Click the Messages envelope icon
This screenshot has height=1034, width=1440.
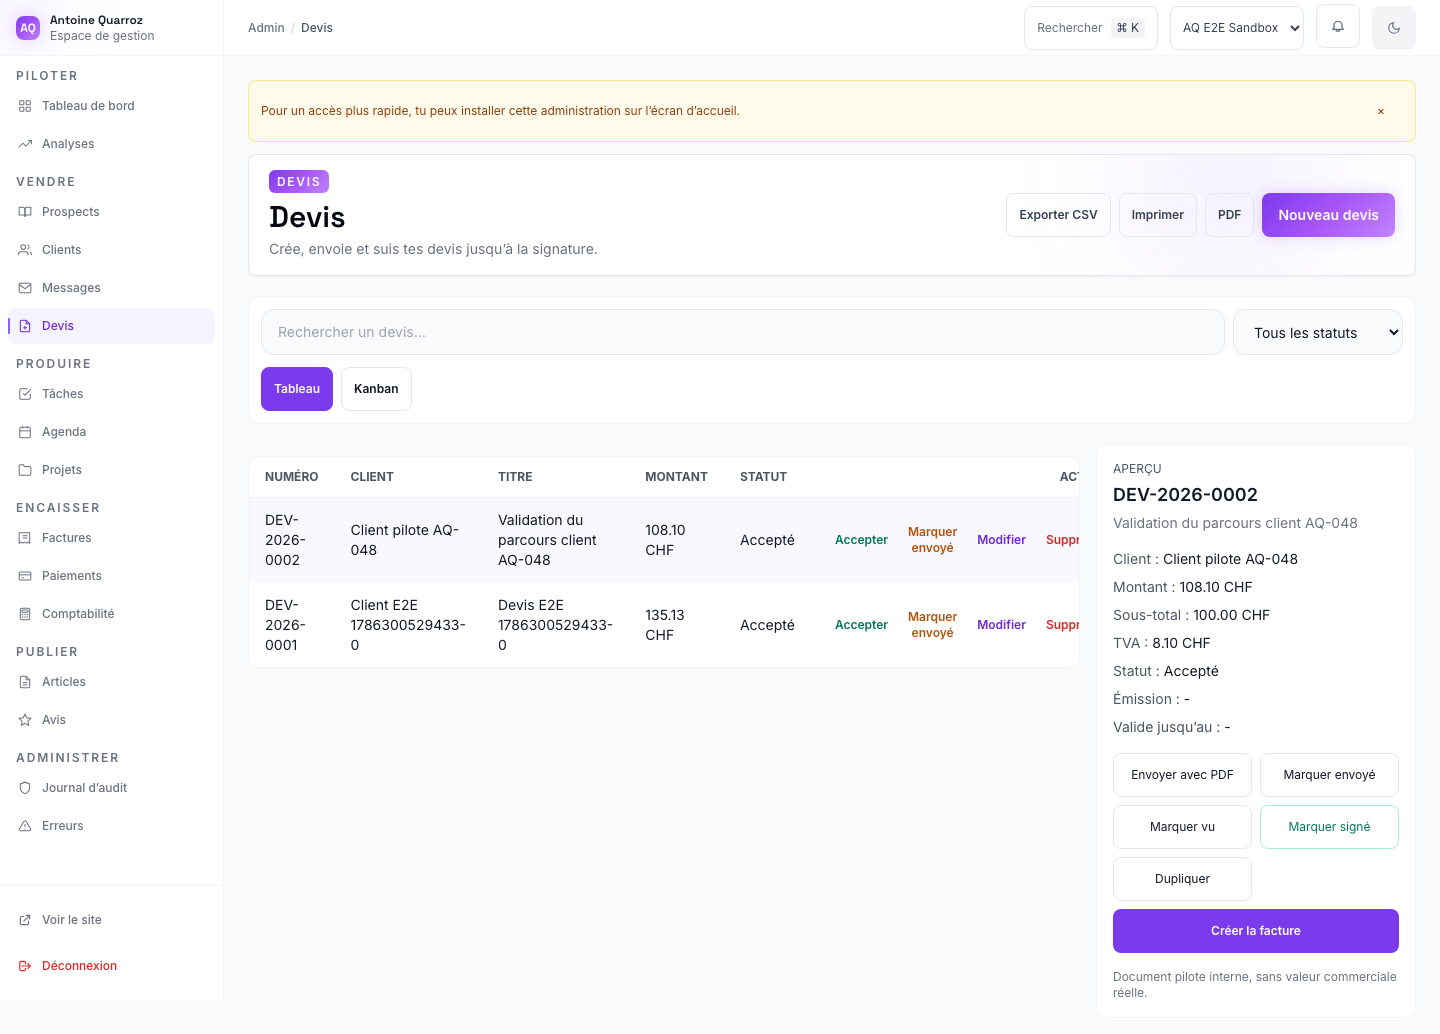click(25, 288)
